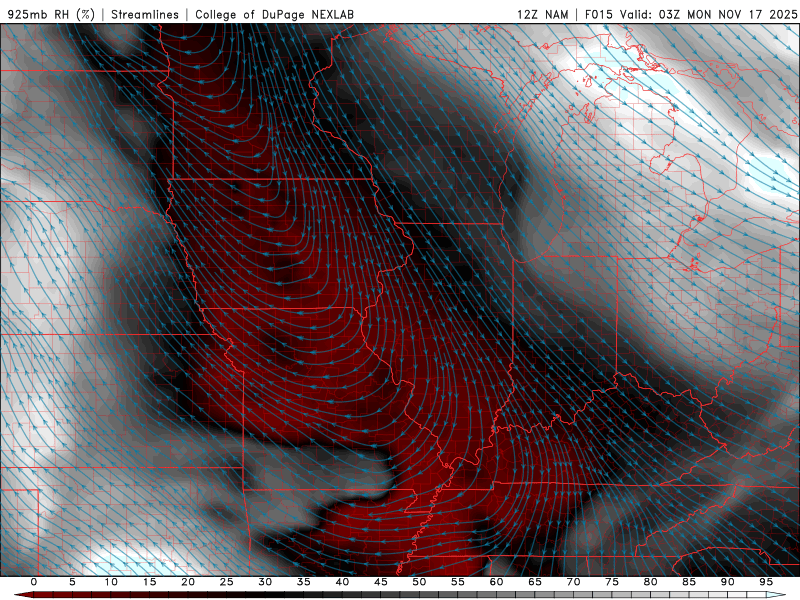Click the "40" colorbar tick label
800x600 pixels.
[342, 582]
